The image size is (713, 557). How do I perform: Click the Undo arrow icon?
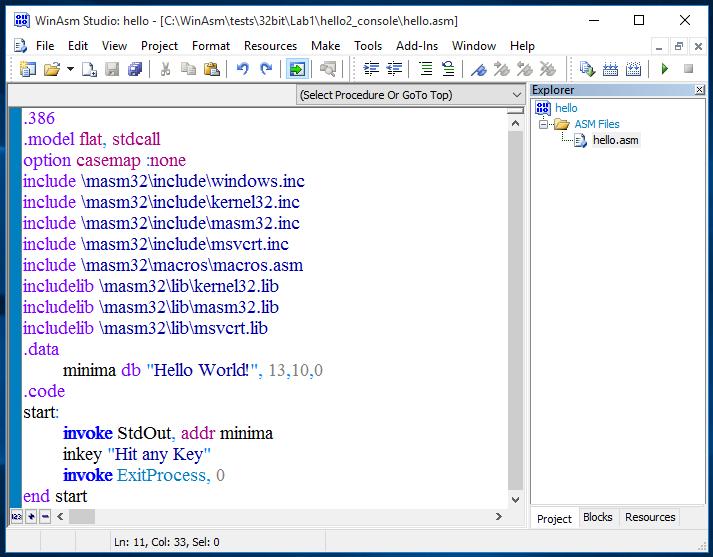243,69
